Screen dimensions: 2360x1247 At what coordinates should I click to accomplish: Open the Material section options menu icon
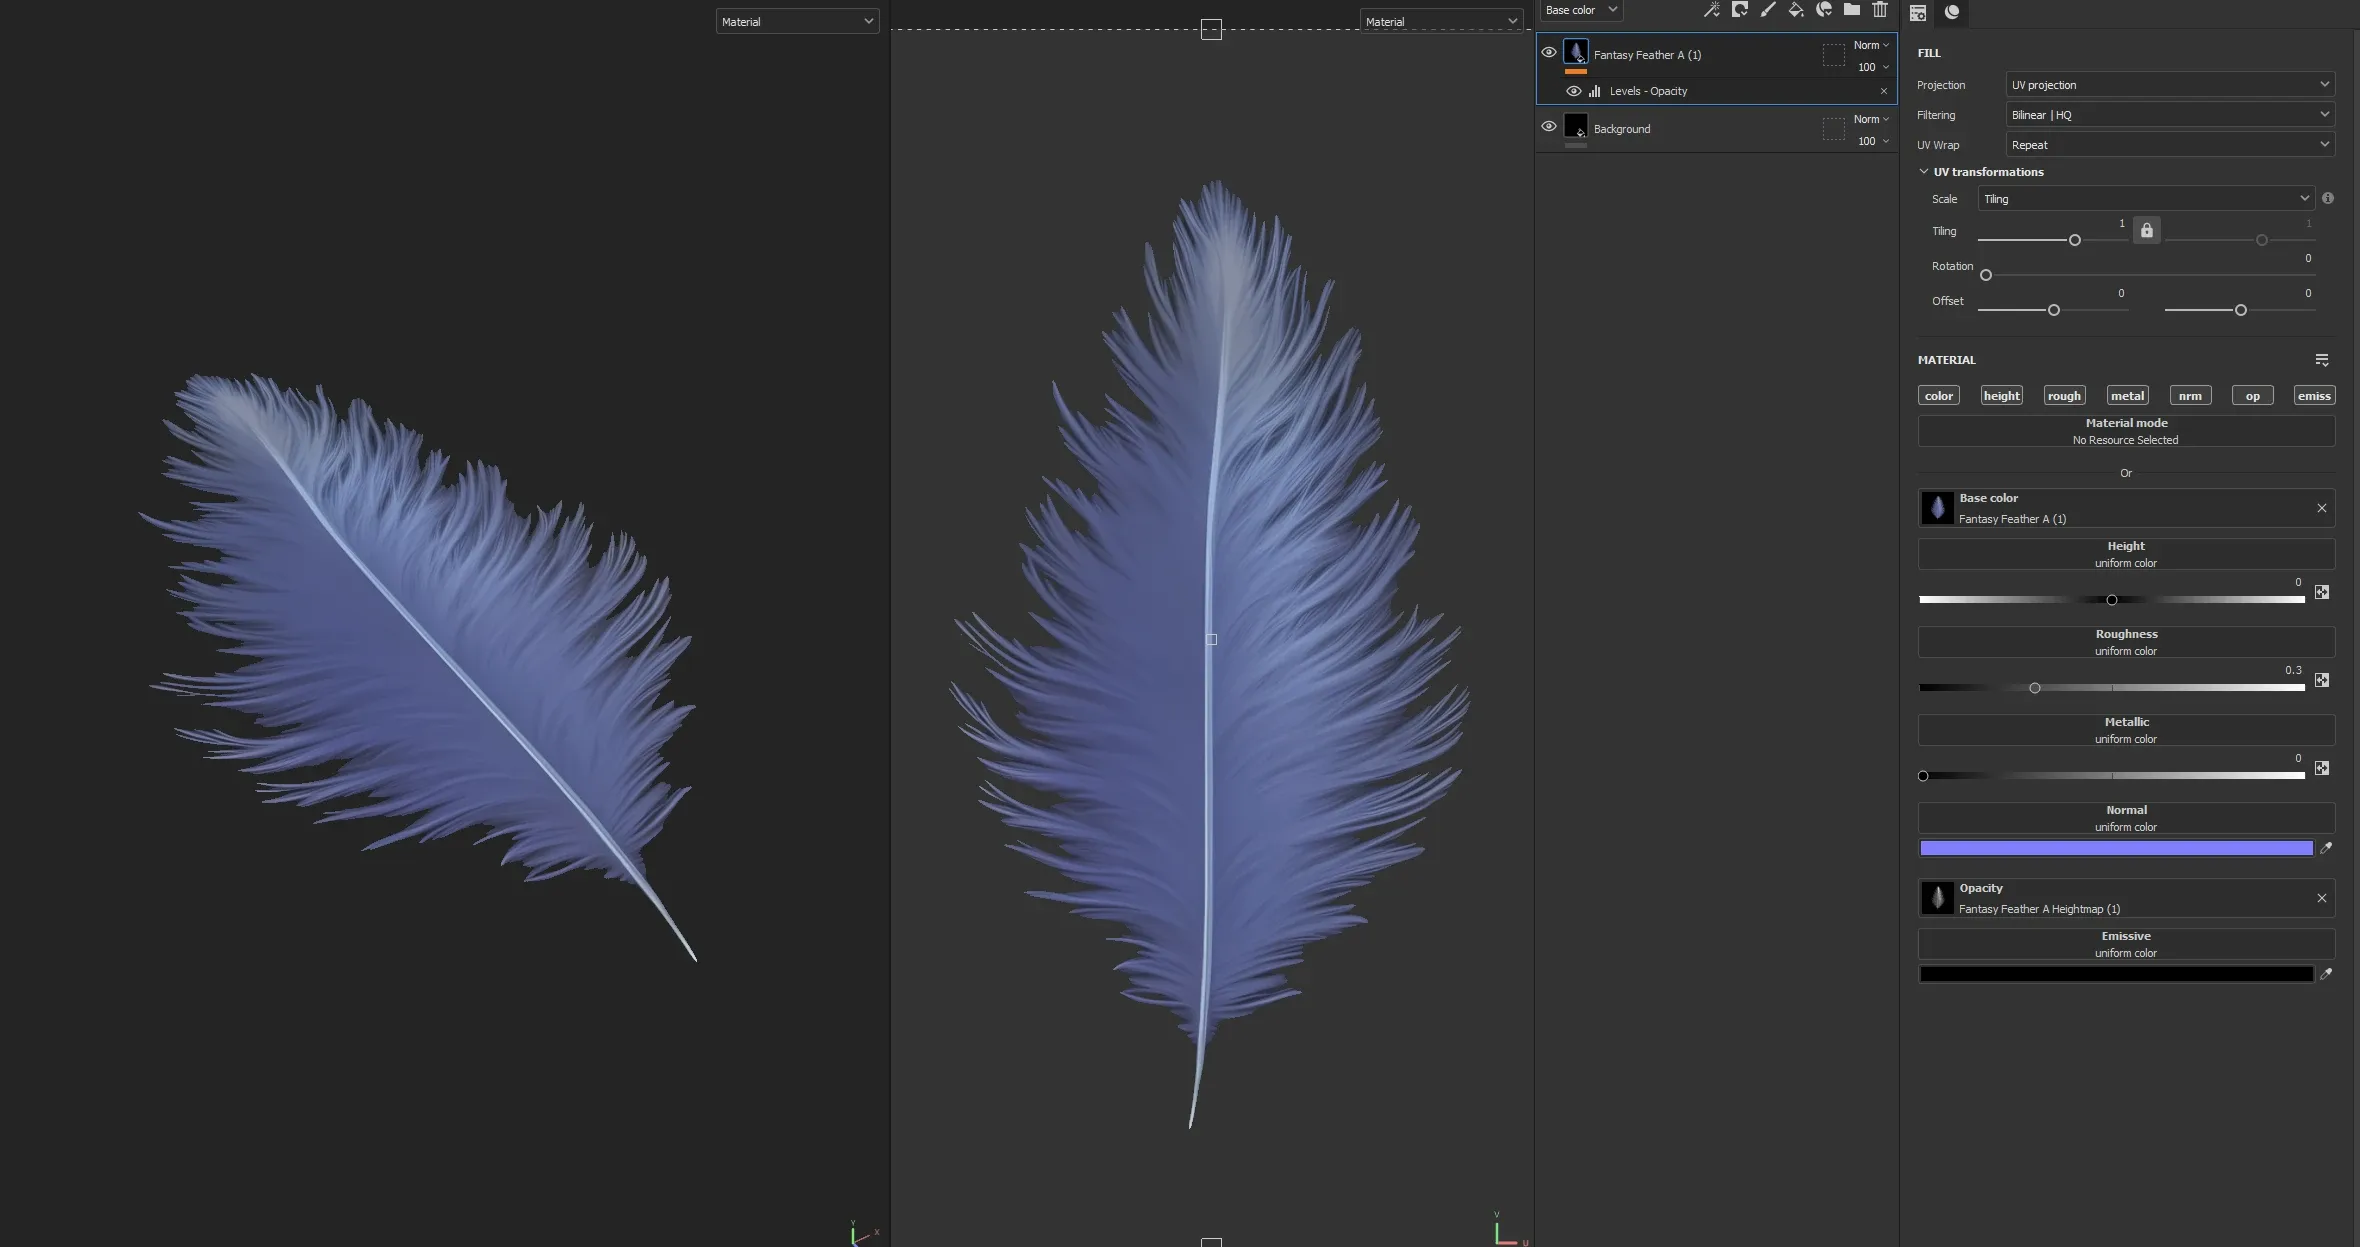(x=2322, y=360)
